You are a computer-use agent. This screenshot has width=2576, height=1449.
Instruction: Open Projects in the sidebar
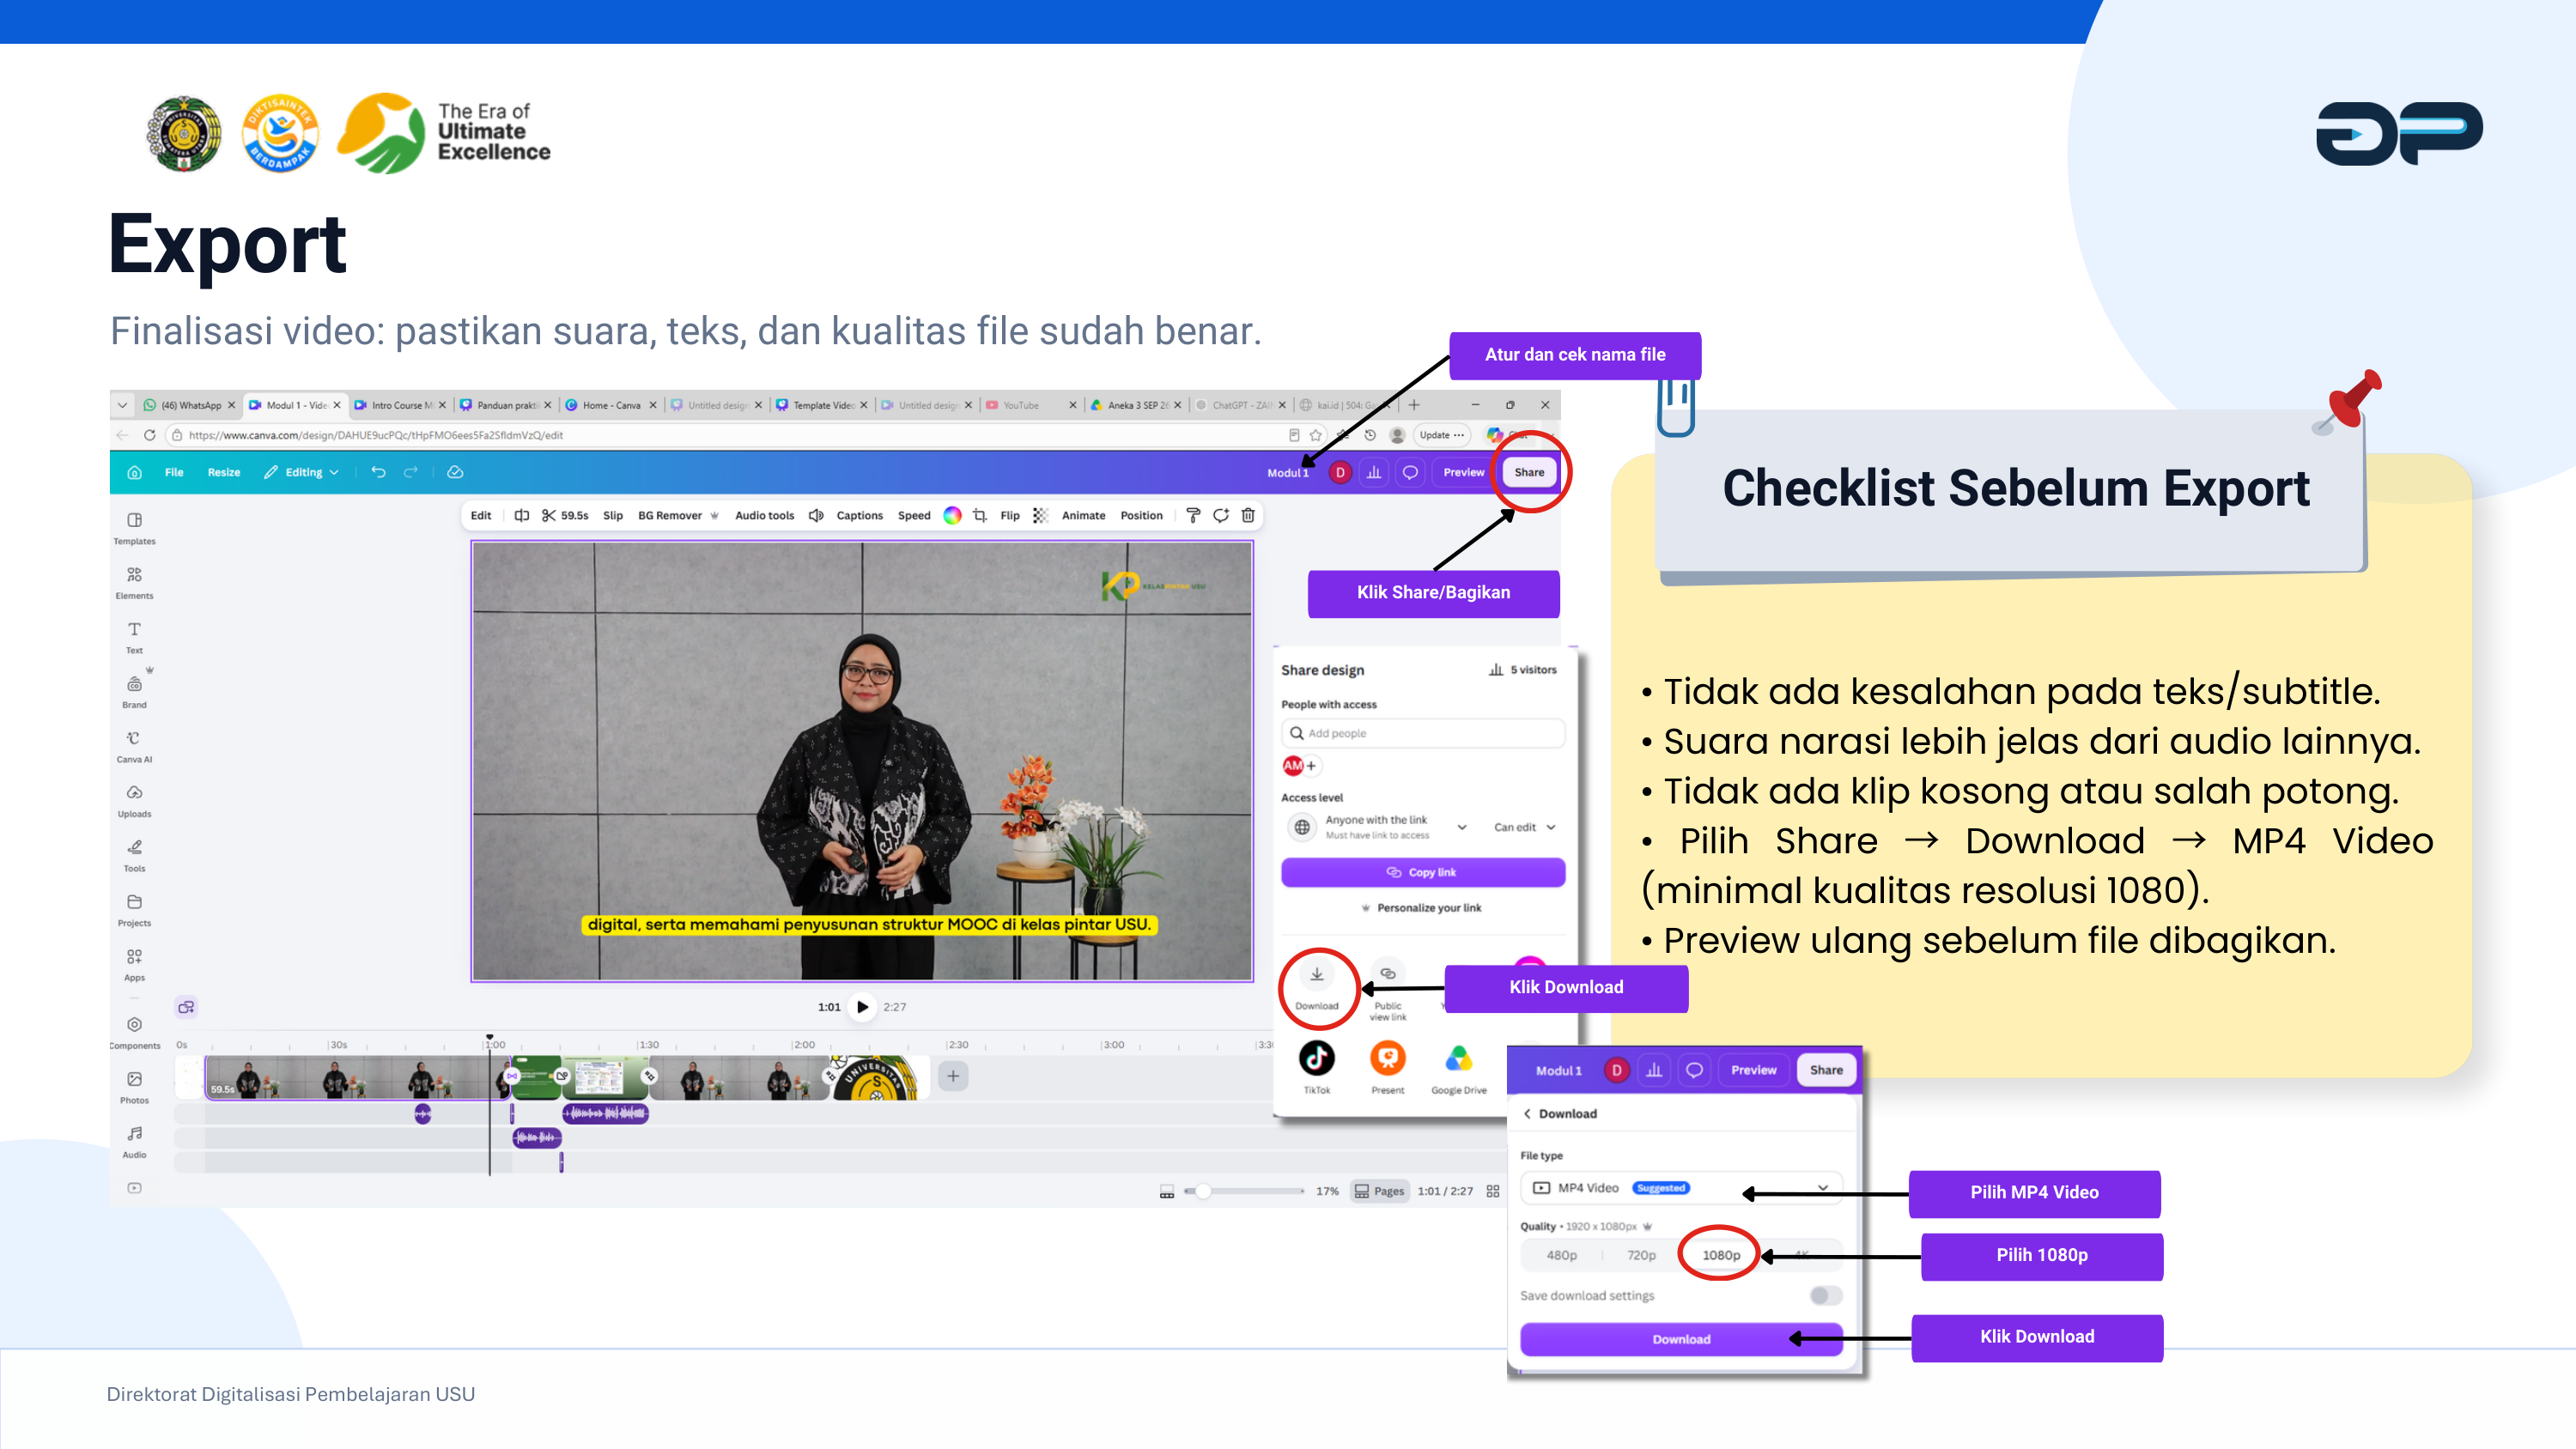(x=134, y=910)
